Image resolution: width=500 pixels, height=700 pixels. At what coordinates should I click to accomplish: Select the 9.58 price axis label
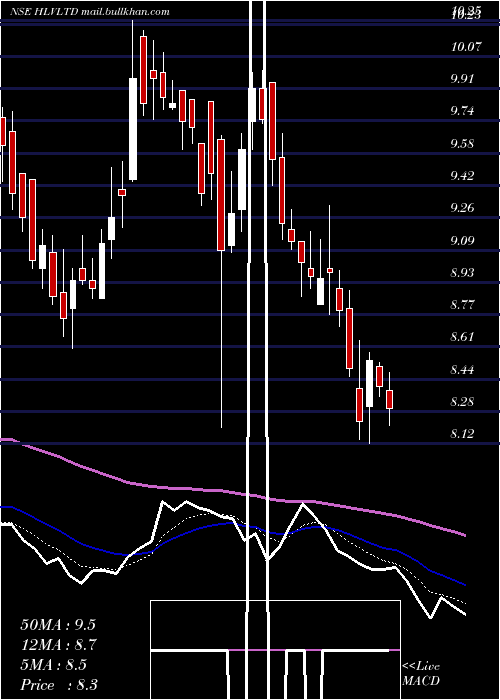(462, 143)
